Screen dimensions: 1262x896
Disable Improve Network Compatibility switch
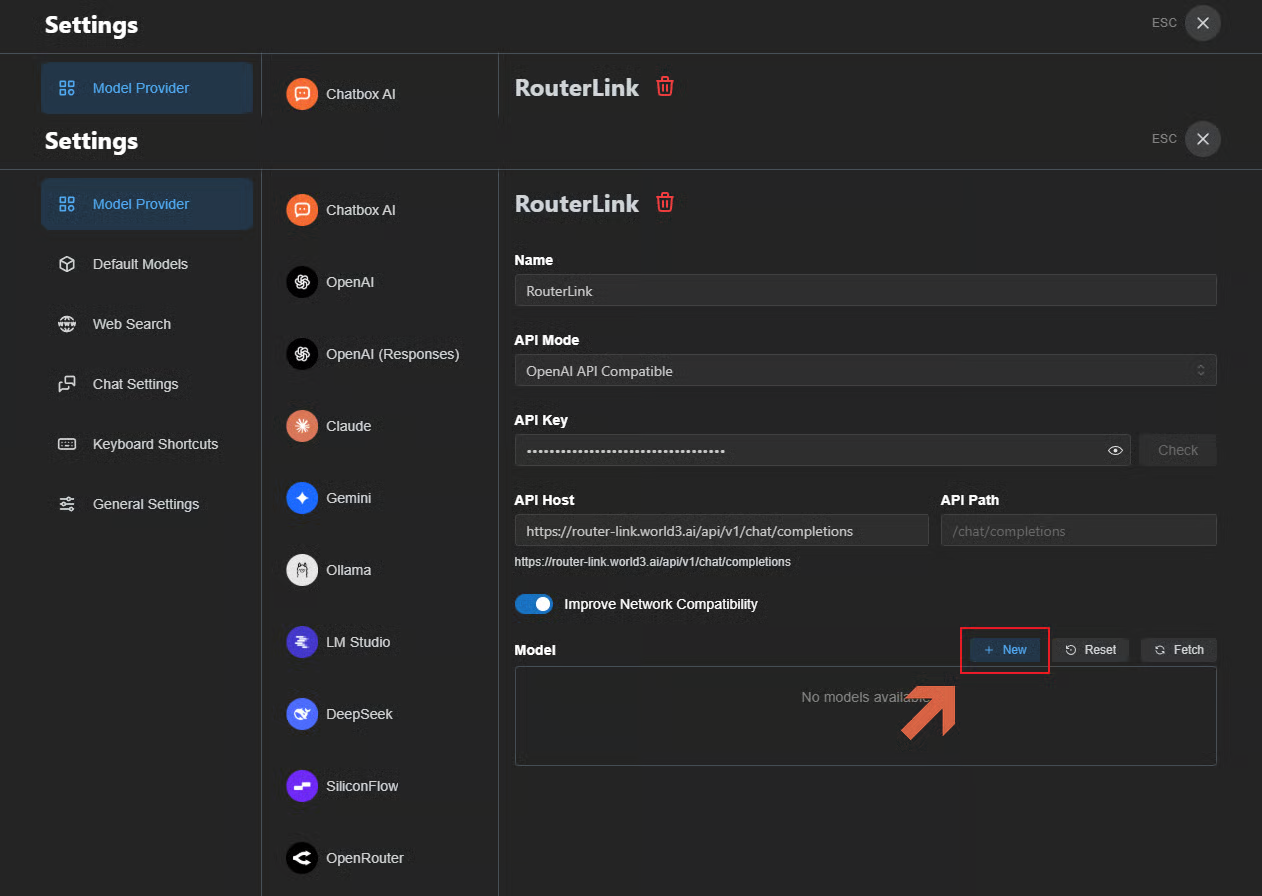coord(534,604)
